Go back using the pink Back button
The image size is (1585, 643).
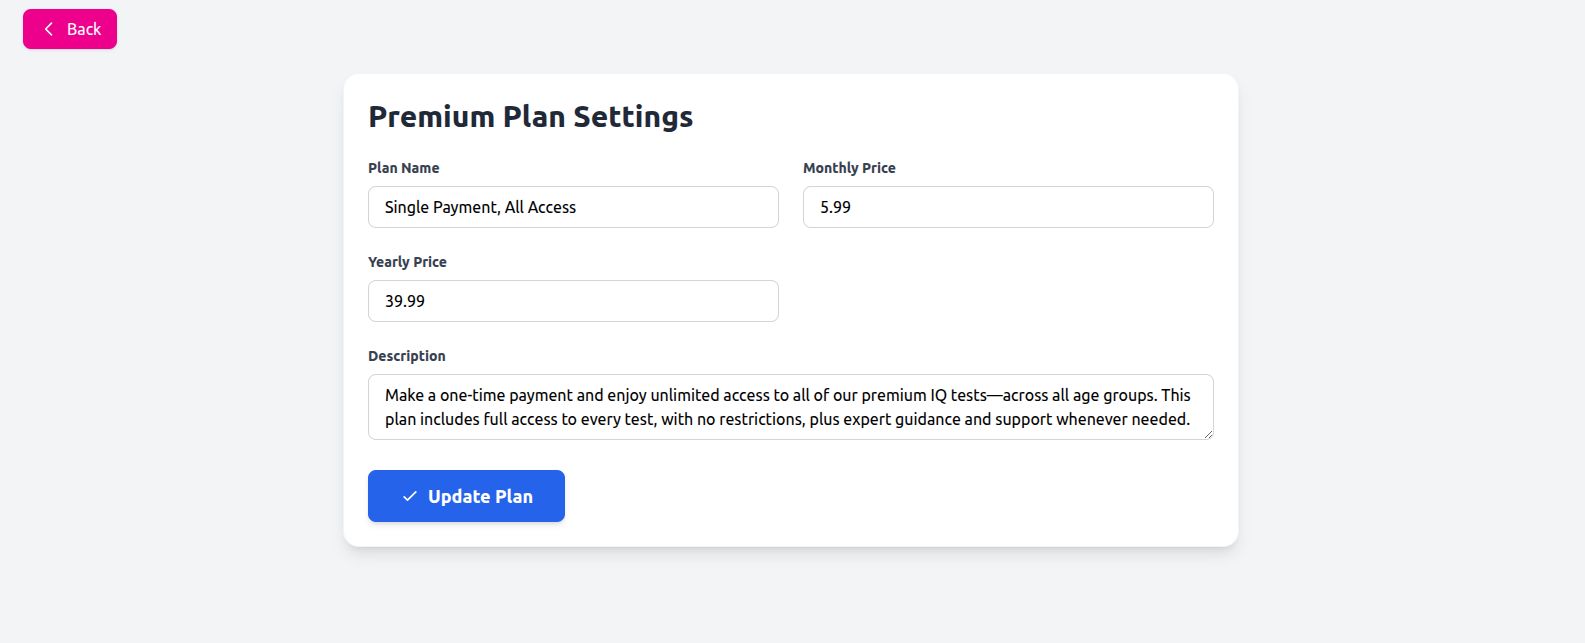pos(70,29)
